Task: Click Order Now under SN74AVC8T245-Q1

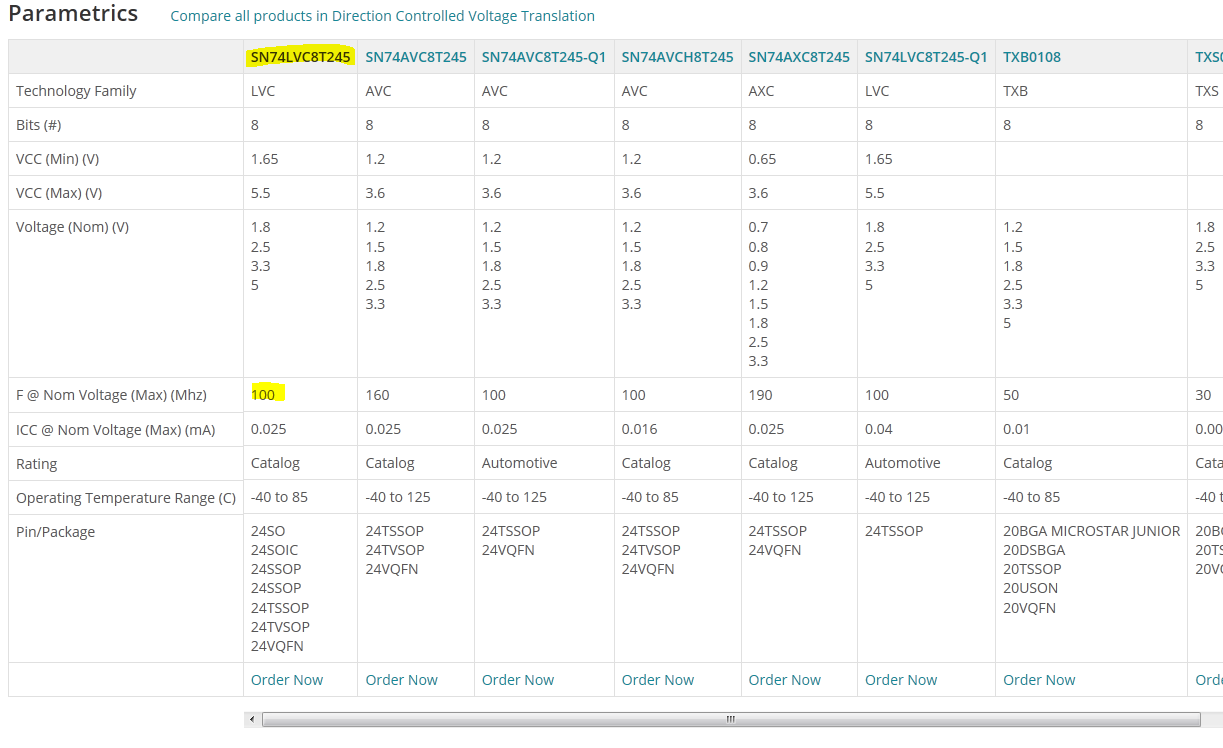Action: click(x=518, y=680)
